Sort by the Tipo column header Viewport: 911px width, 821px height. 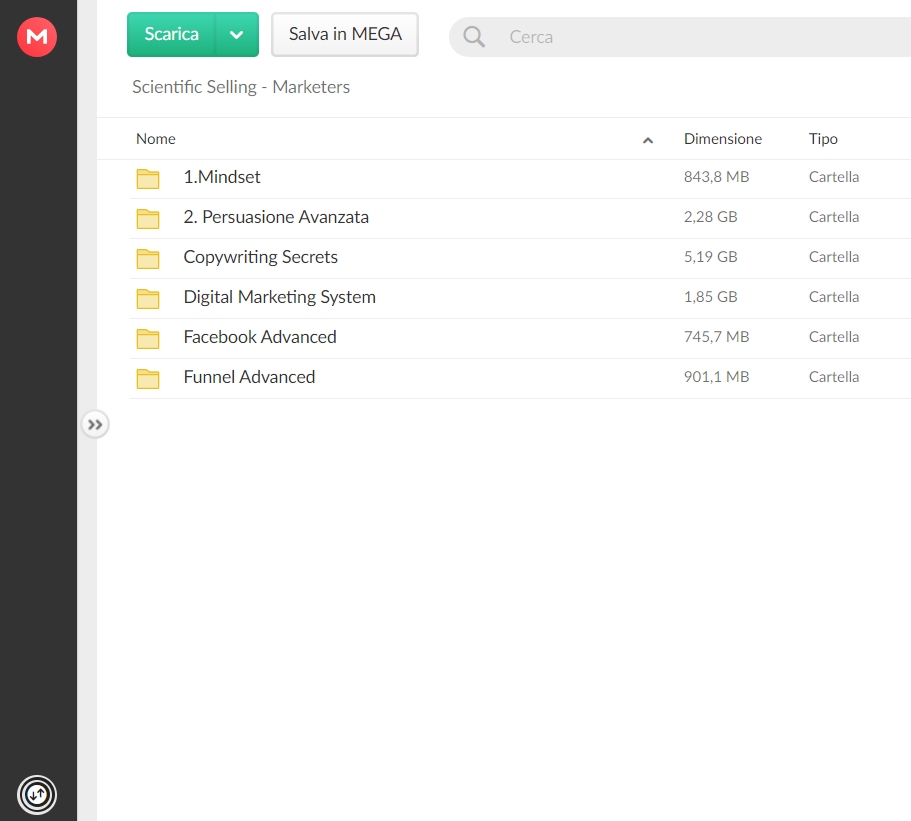(823, 139)
